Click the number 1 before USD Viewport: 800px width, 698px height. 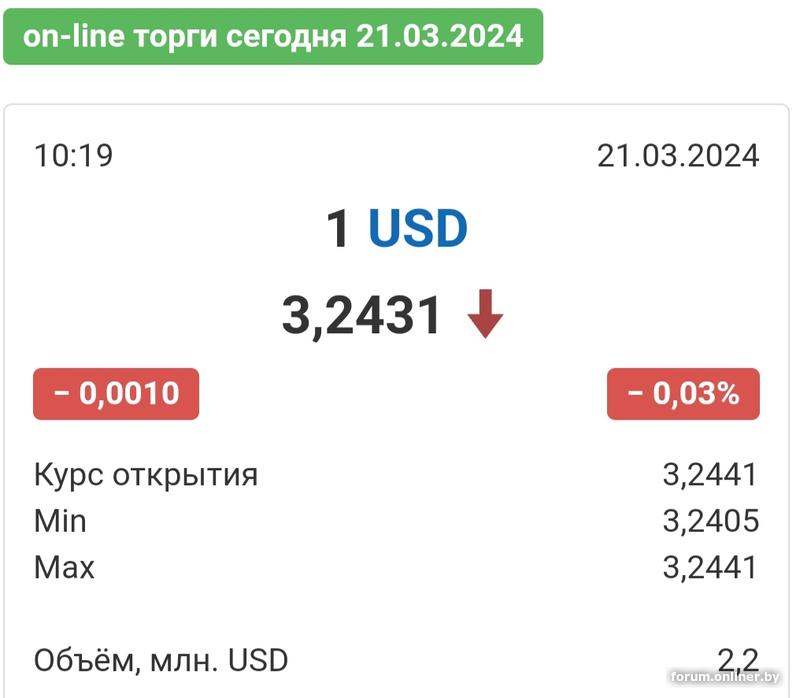point(339,229)
